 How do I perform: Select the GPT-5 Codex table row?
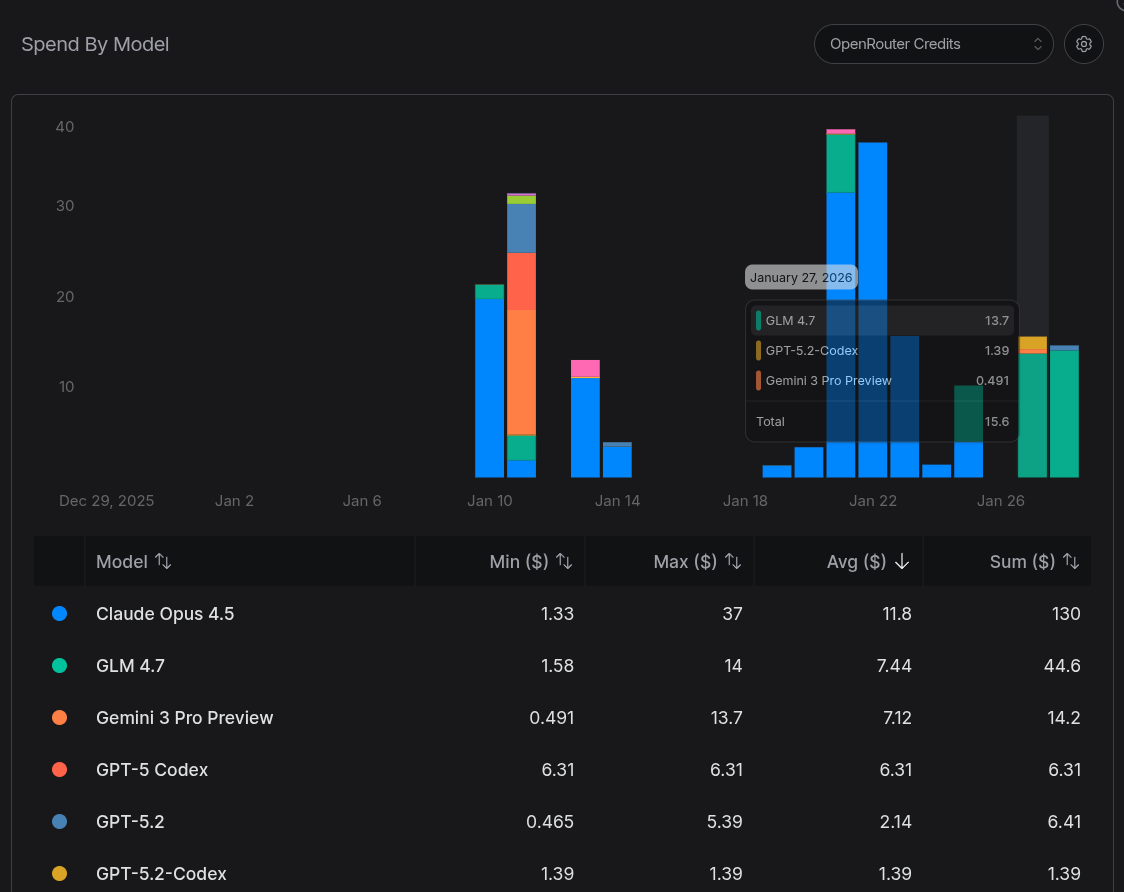152,770
